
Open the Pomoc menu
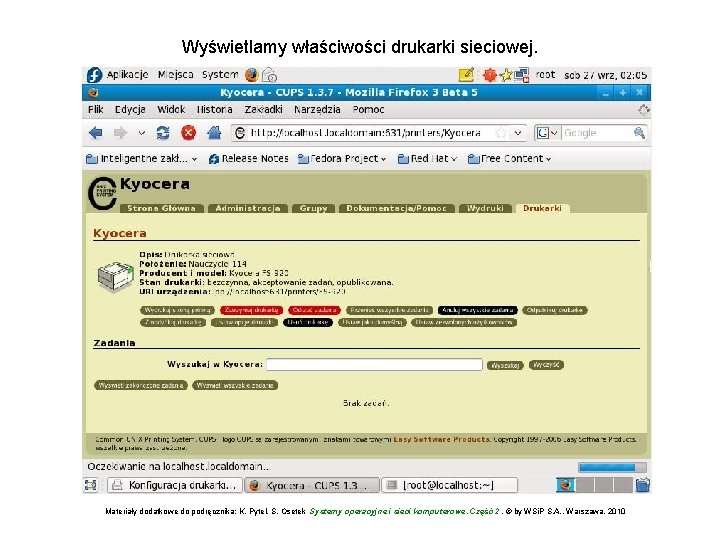click(x=368, y=110)
